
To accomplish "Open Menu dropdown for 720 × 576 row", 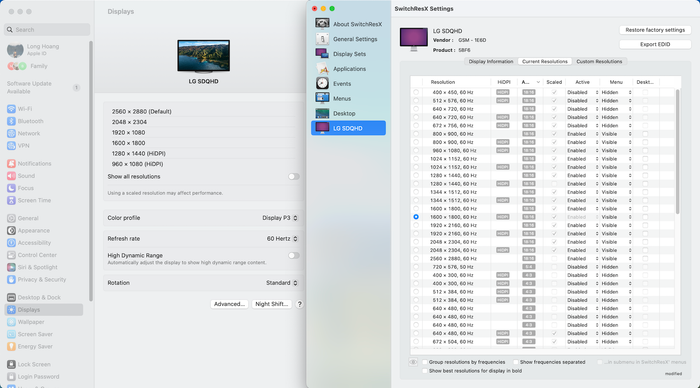I will click(616, 267).
